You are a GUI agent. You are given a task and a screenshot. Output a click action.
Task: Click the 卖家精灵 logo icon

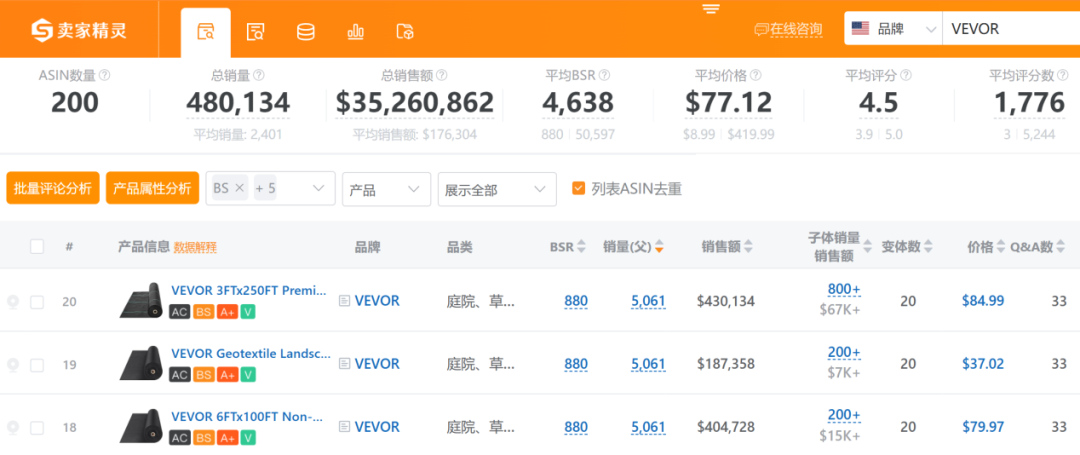tap(43, 30)
